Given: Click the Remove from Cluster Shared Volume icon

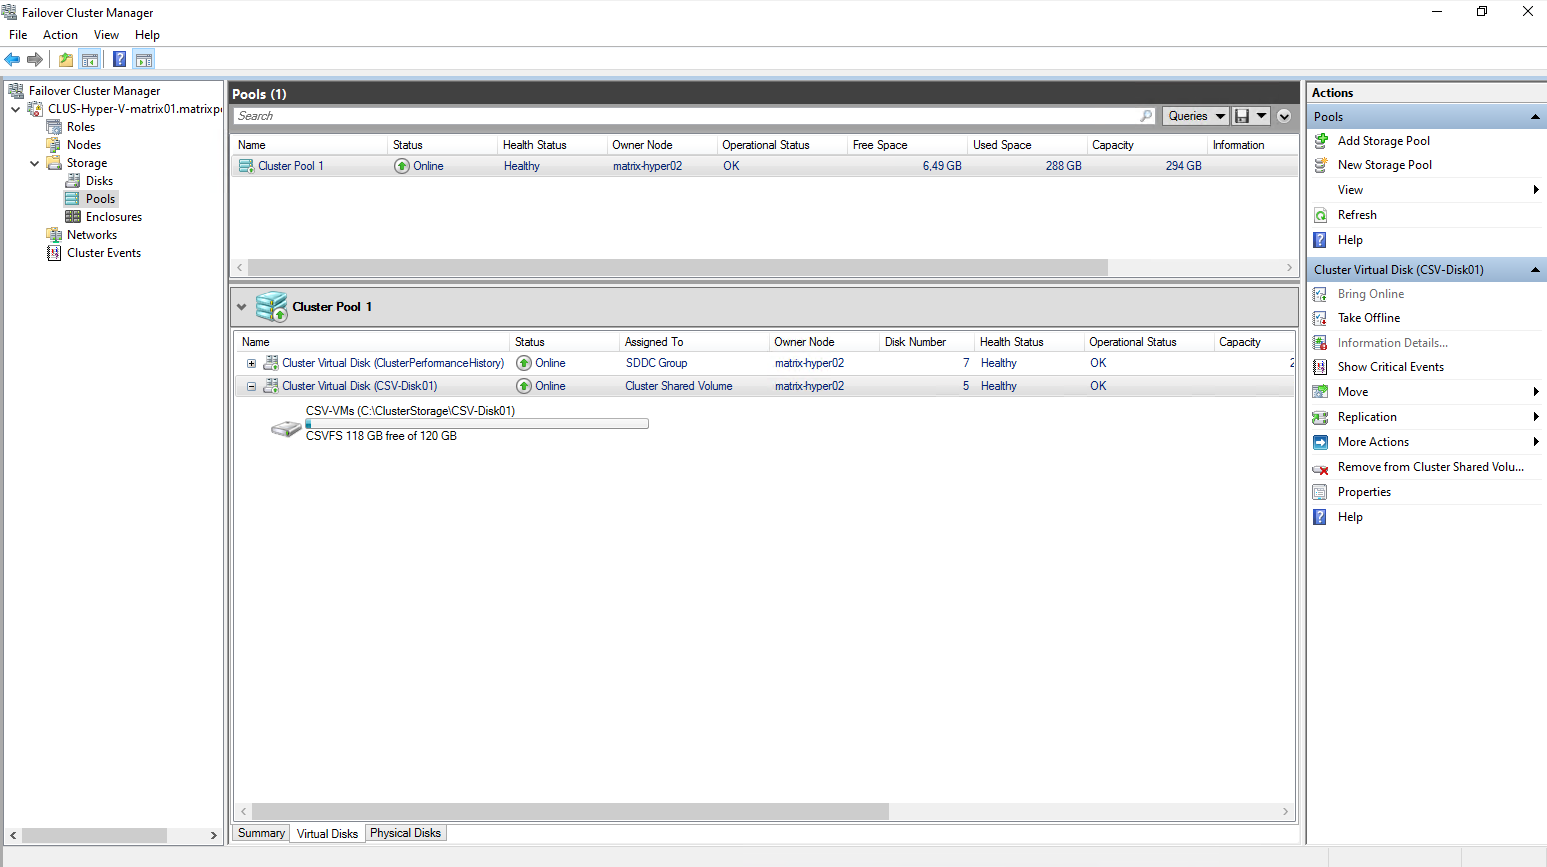Looking at the screenshot, I should point(1321,467).
